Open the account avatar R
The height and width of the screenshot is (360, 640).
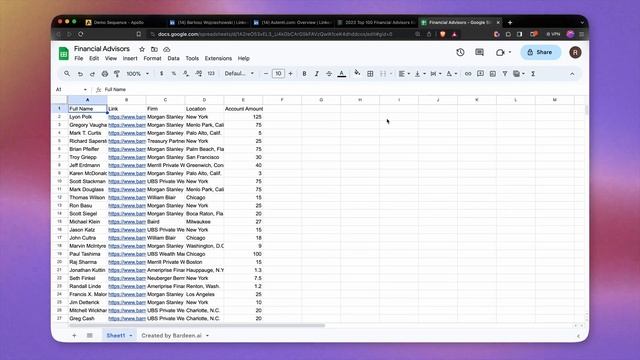[575, 52]
